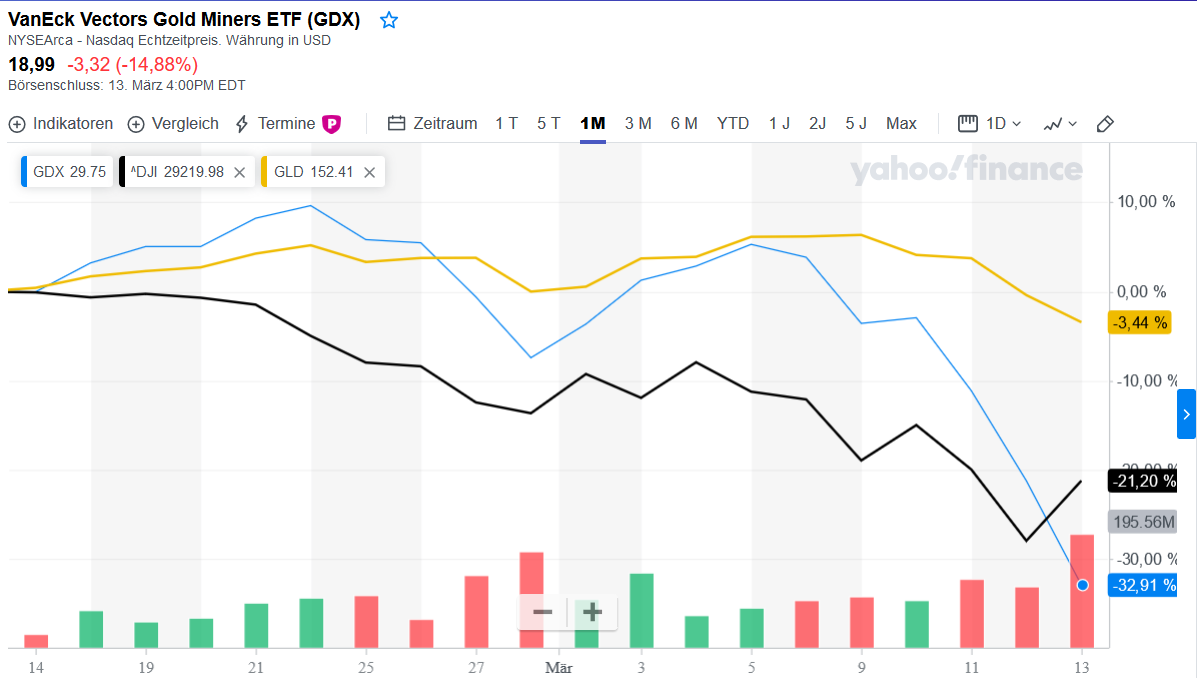Open the chart type line dropdown
Screen dimensions: 1197x678
point(1060,124)
